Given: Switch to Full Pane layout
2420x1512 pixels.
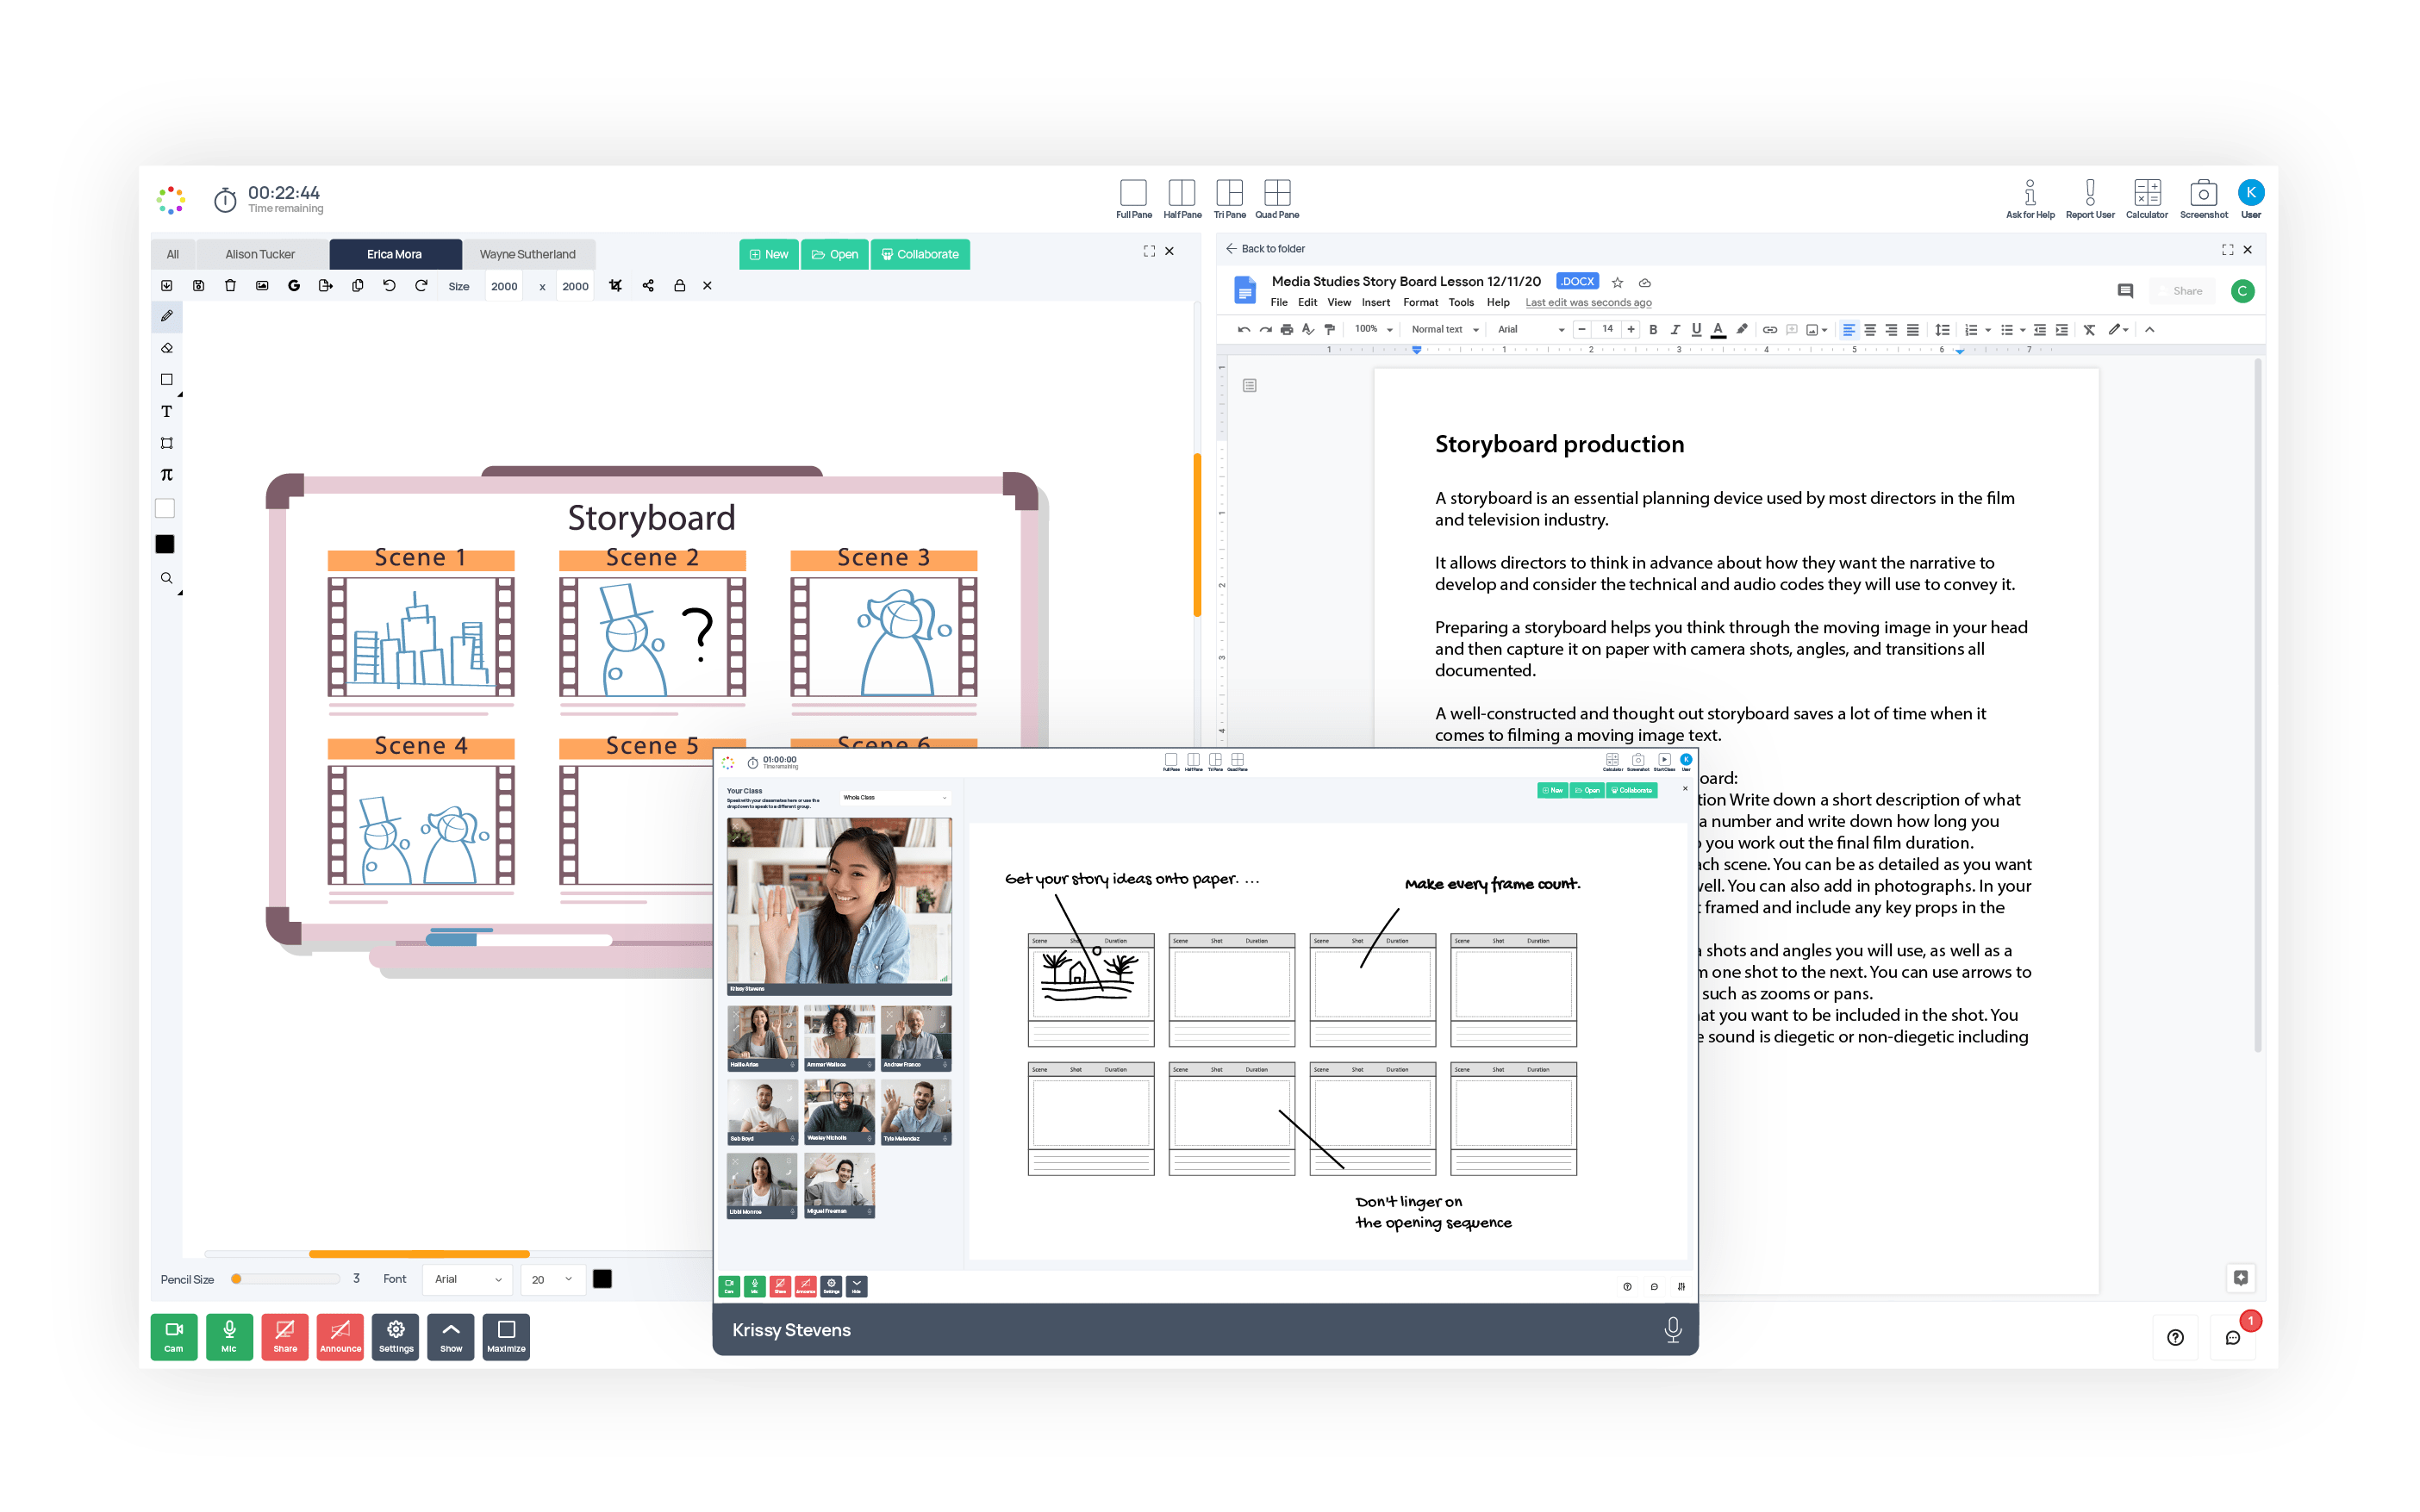Looking at the screenshot, I should 1134,199.
